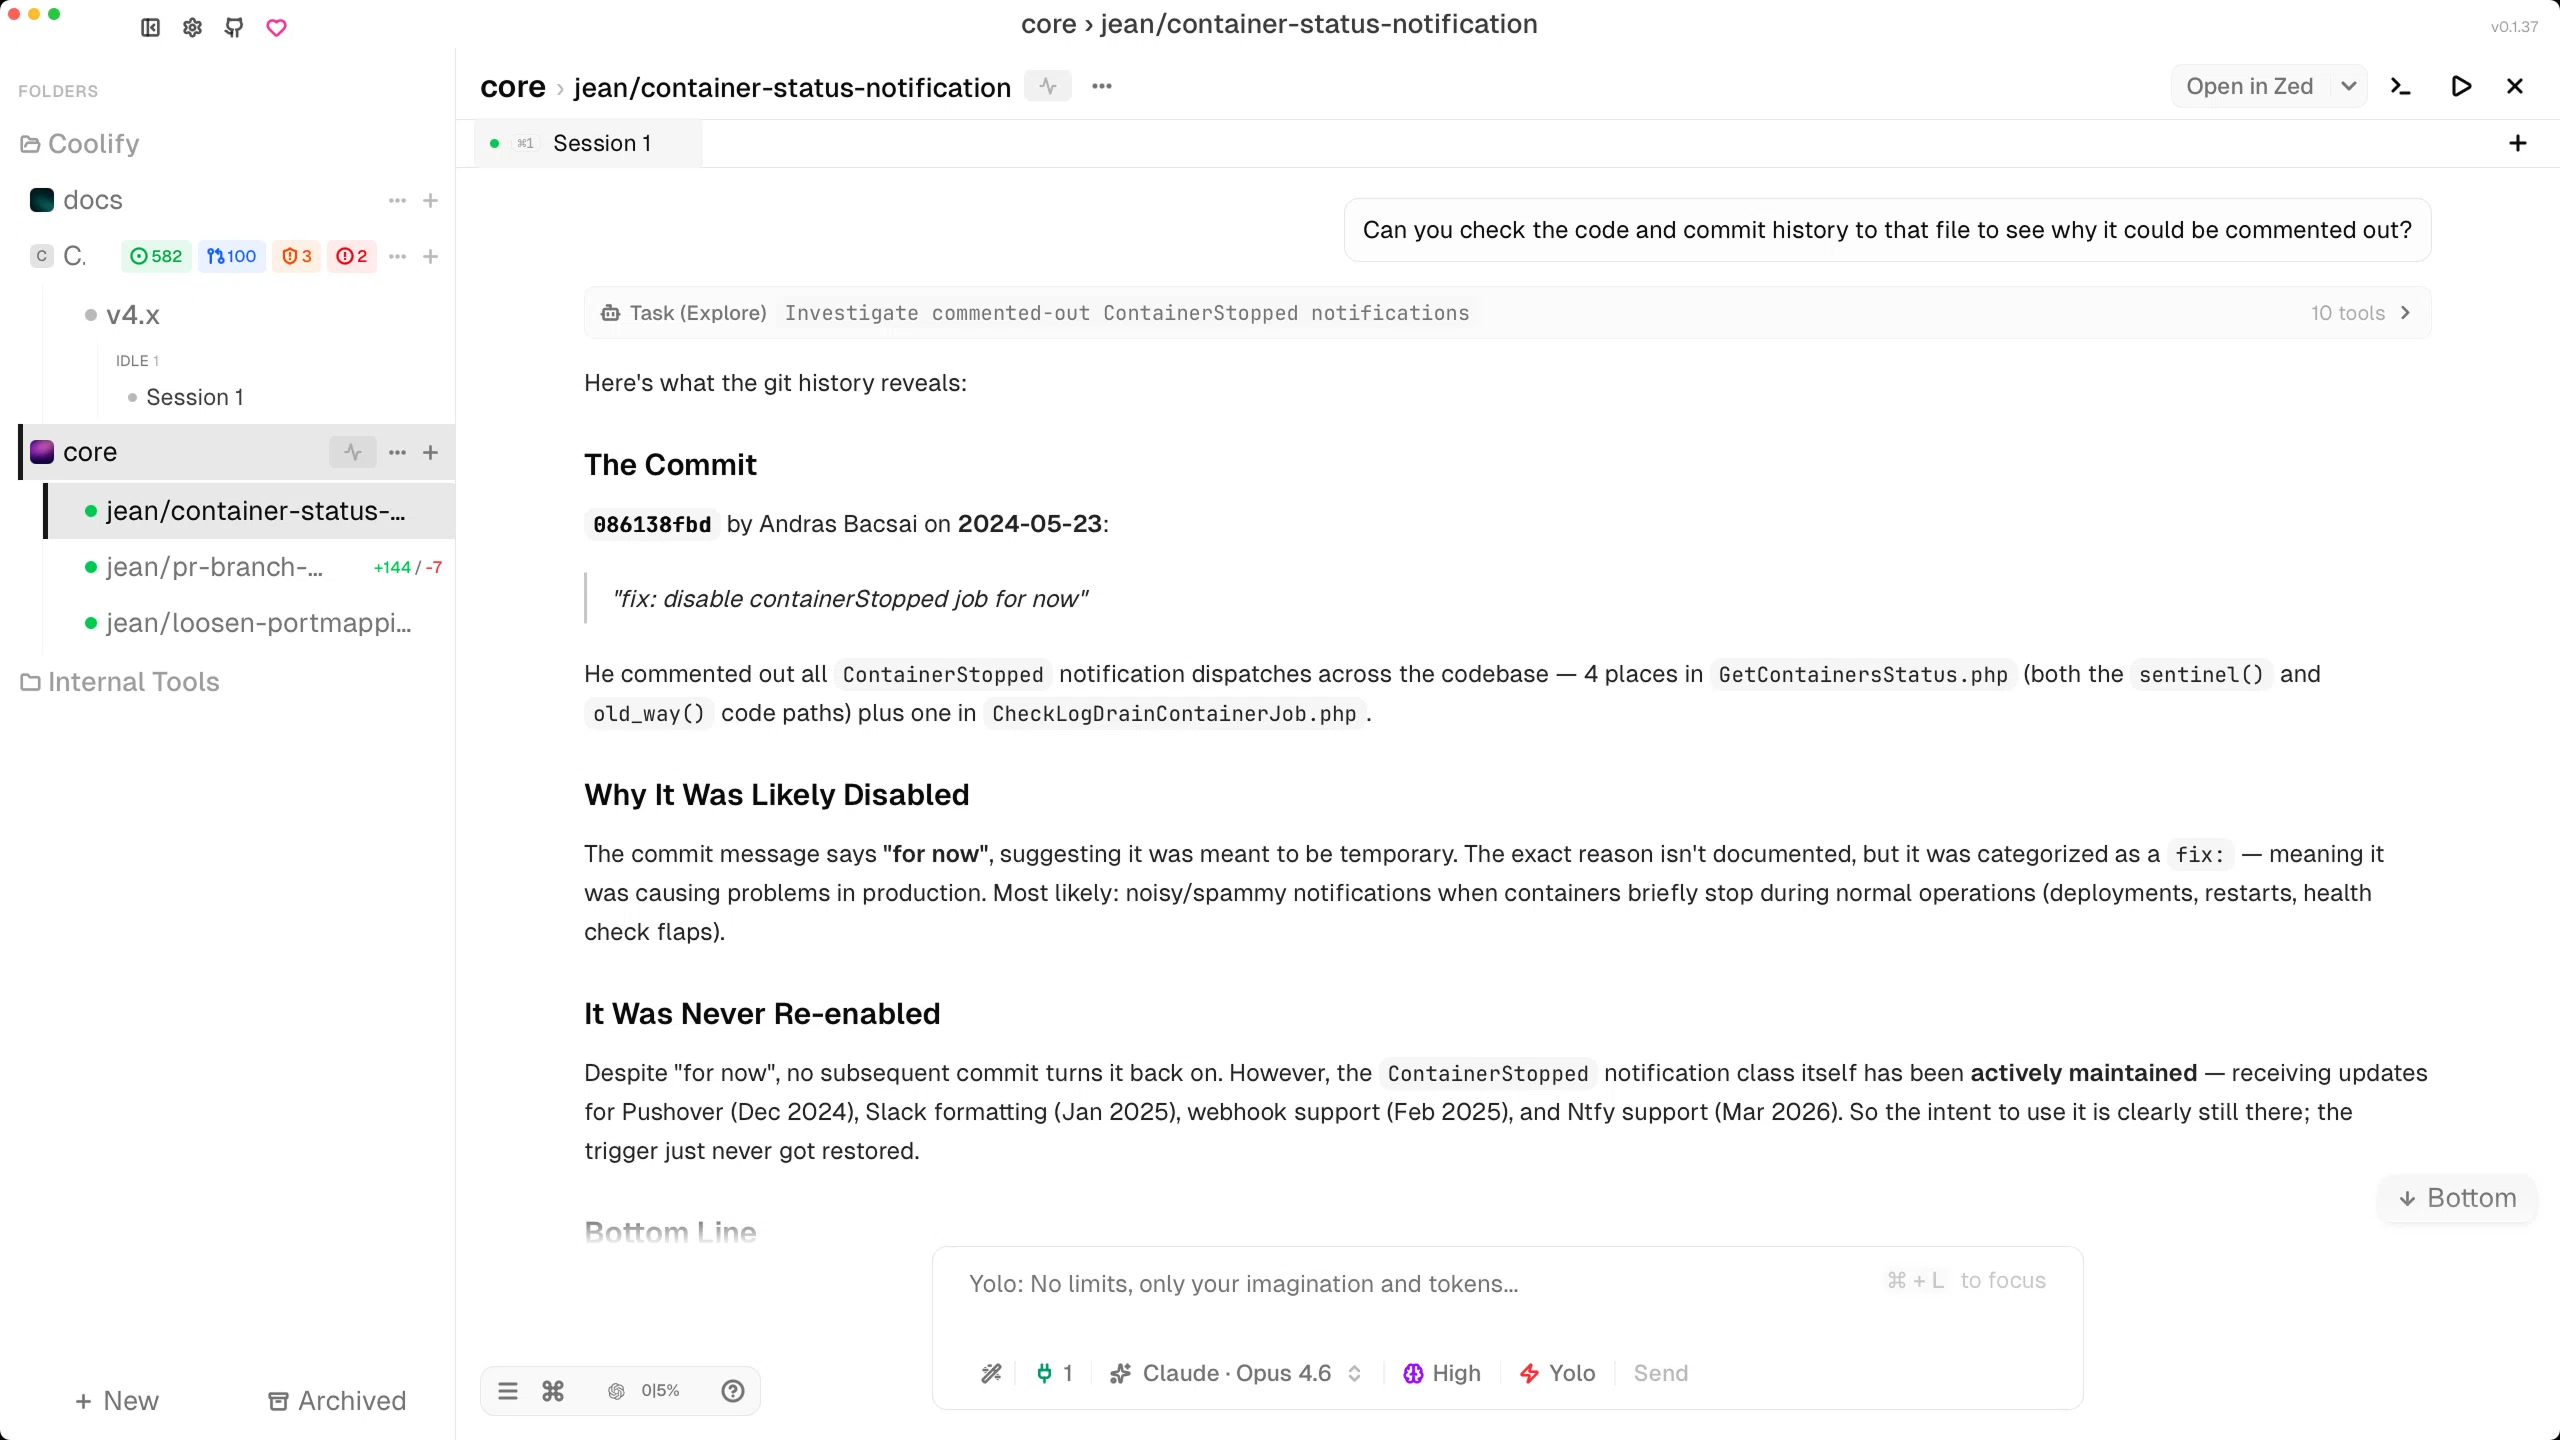Toggle the High reasoning effort setting
Screen dimensions: 2560x1440
click(1440, 1373)
